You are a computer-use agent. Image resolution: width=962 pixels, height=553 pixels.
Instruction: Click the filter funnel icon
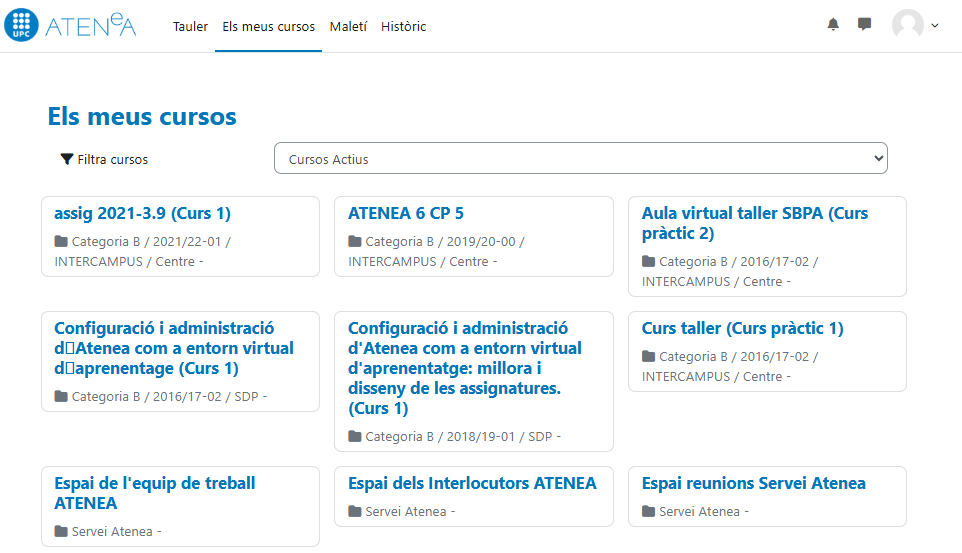pyautogui.click(x=67, y=159)
